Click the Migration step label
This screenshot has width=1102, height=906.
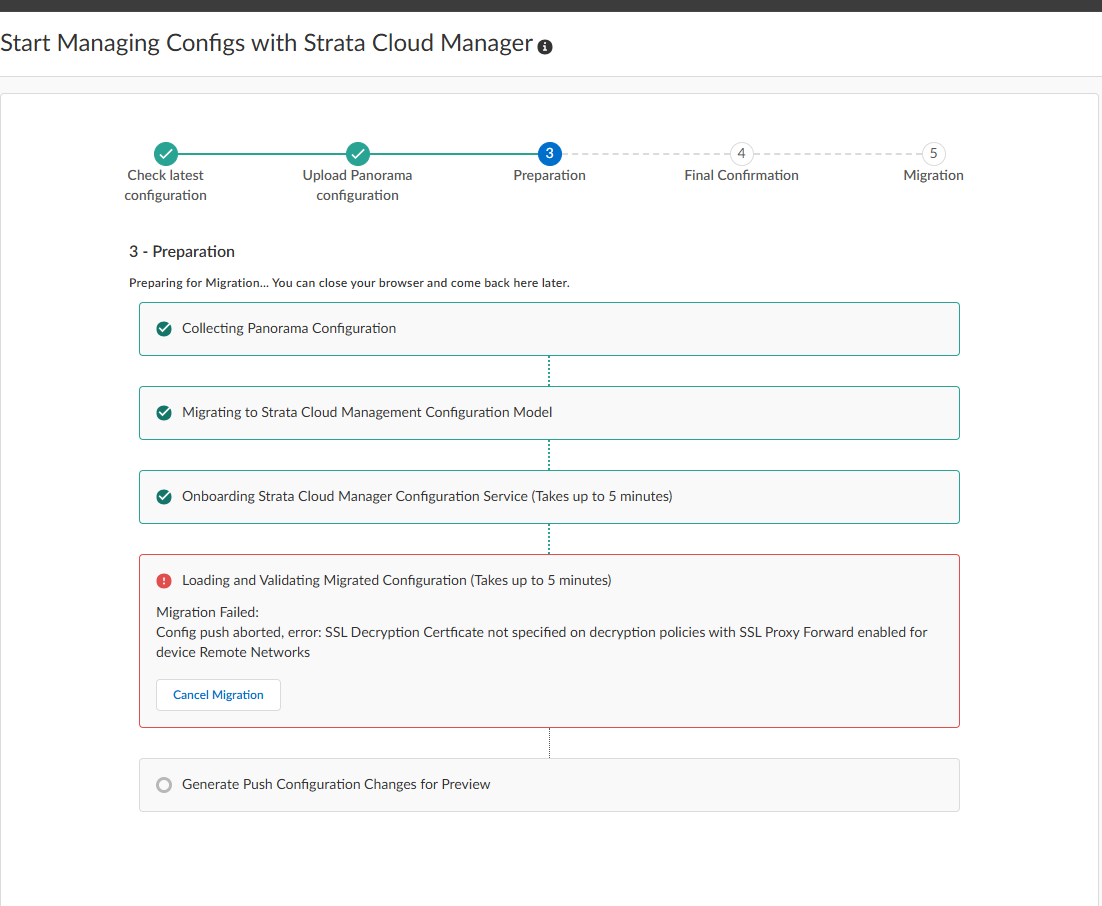[x=933, y=175]
